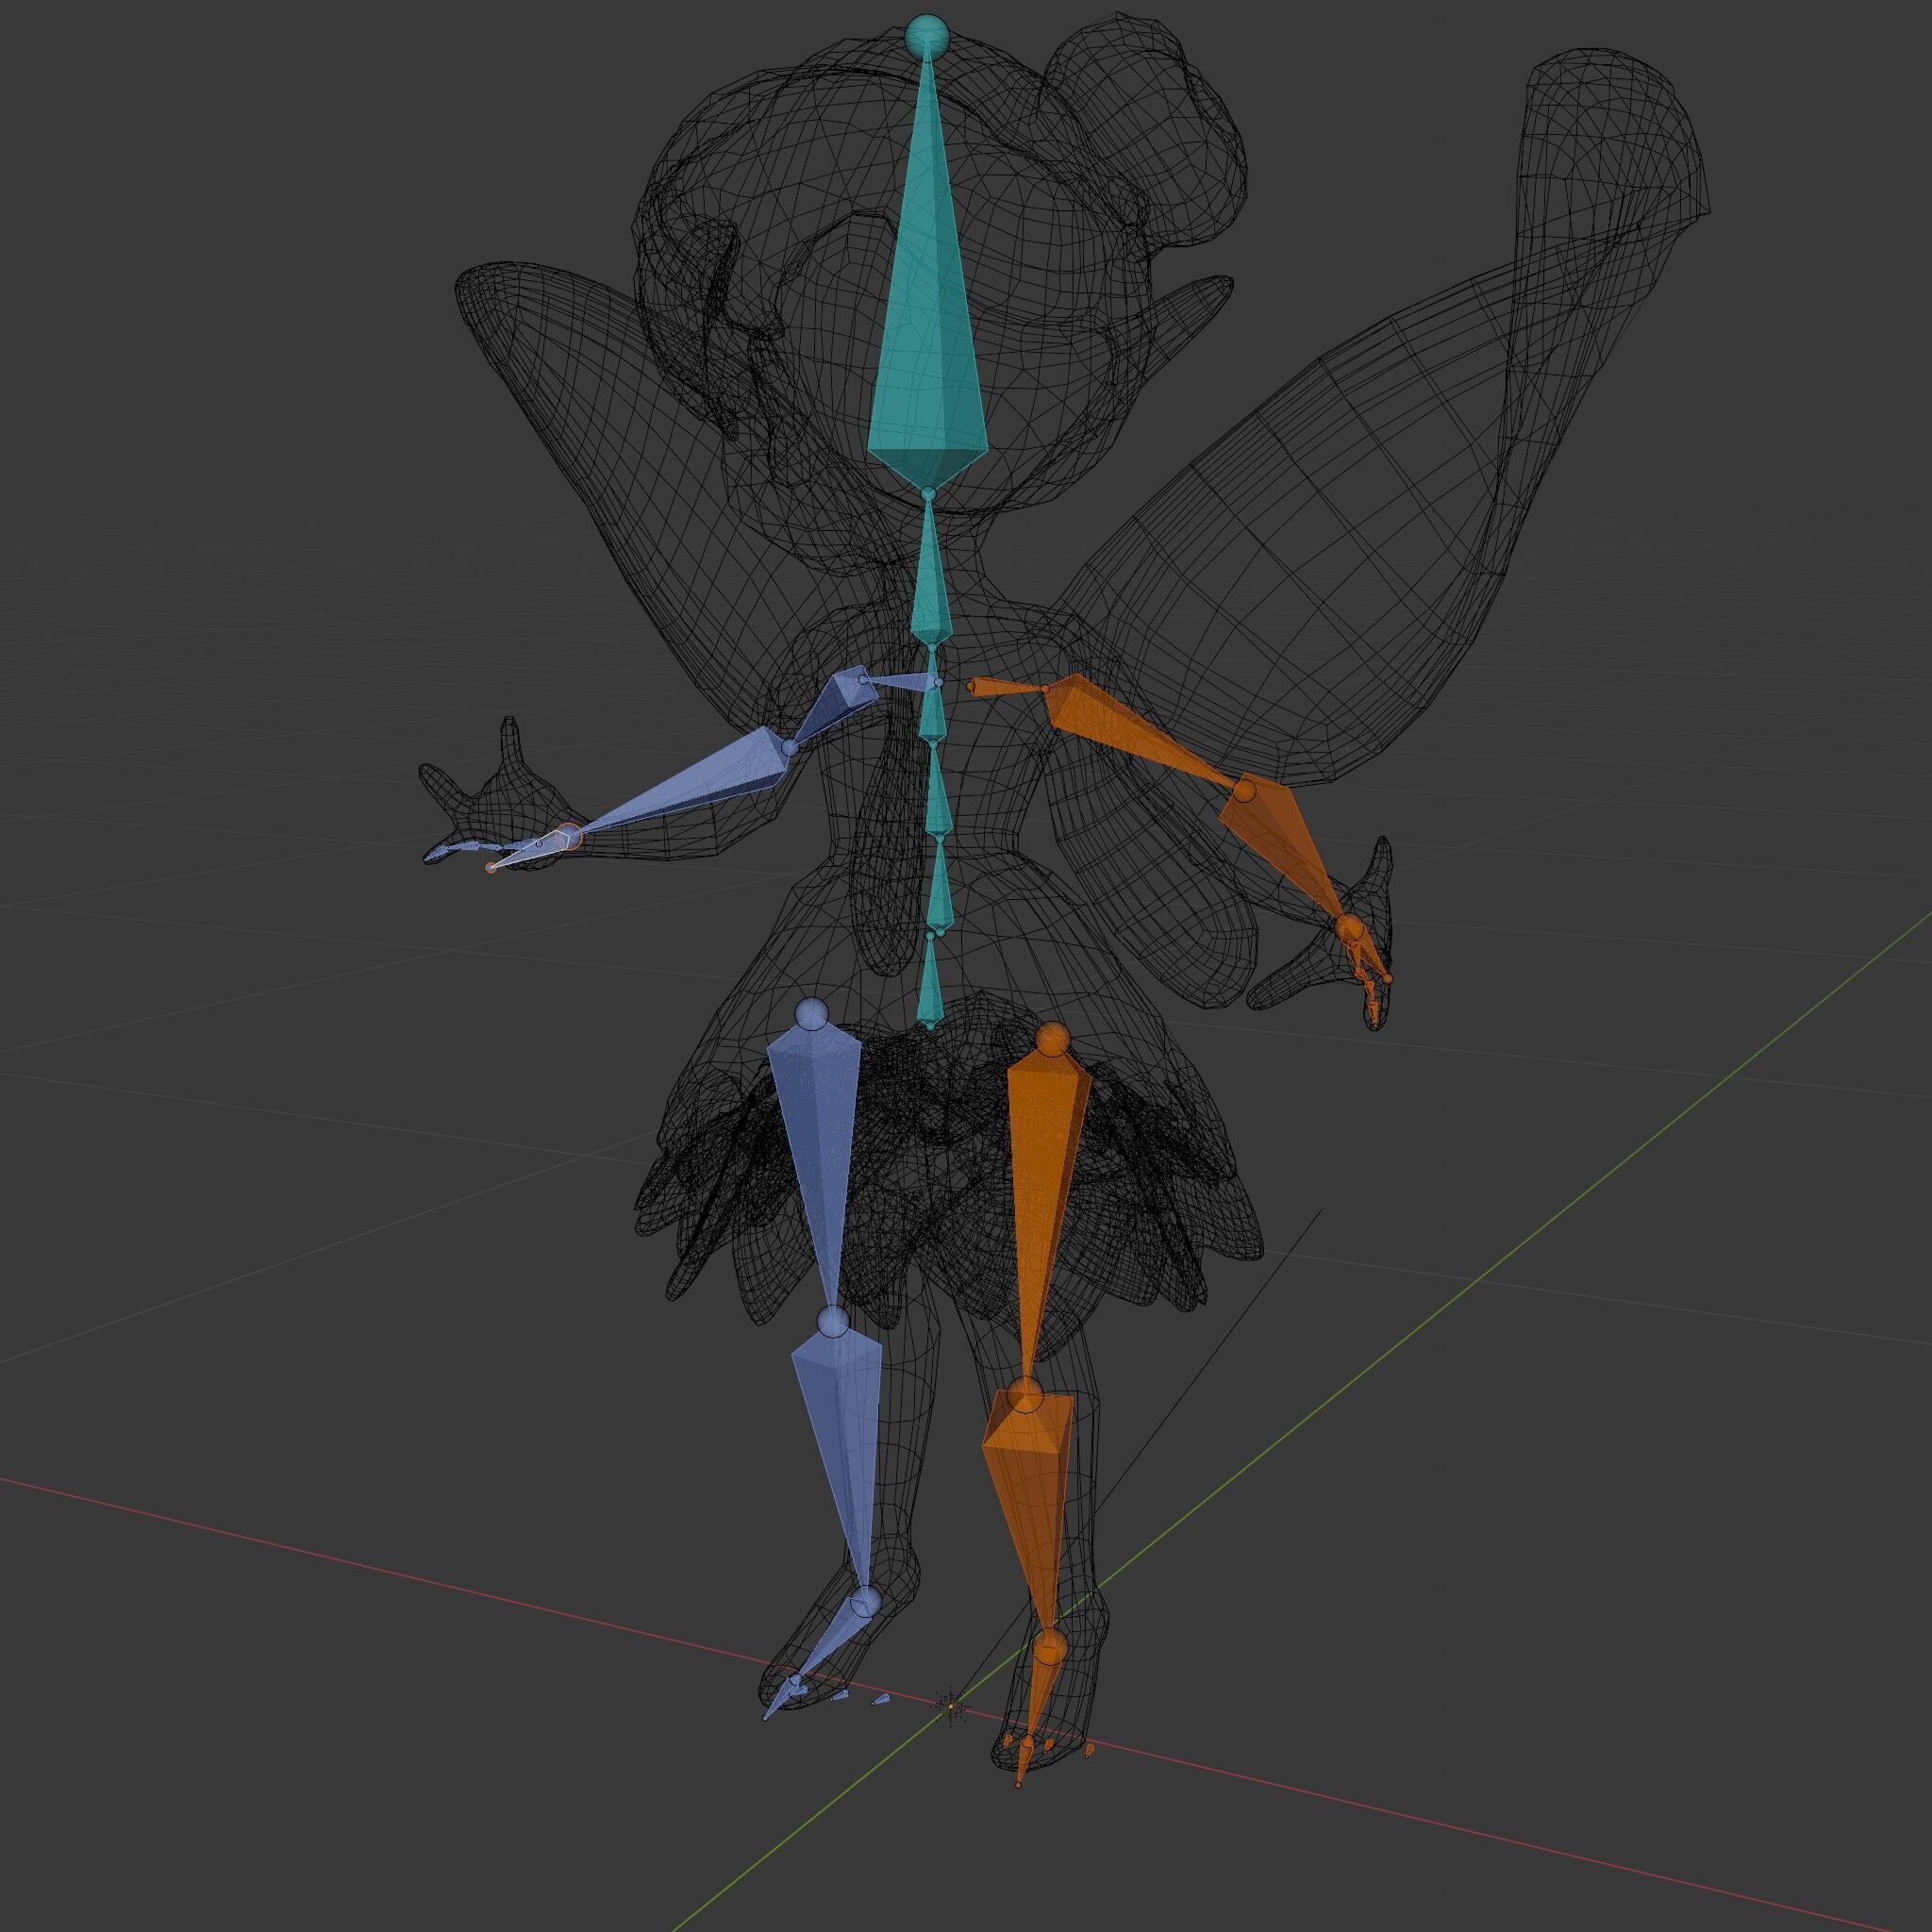Select the blue shoulder bone near spine
This screenshot has height=1932, width=1932.
coord(900,683)
